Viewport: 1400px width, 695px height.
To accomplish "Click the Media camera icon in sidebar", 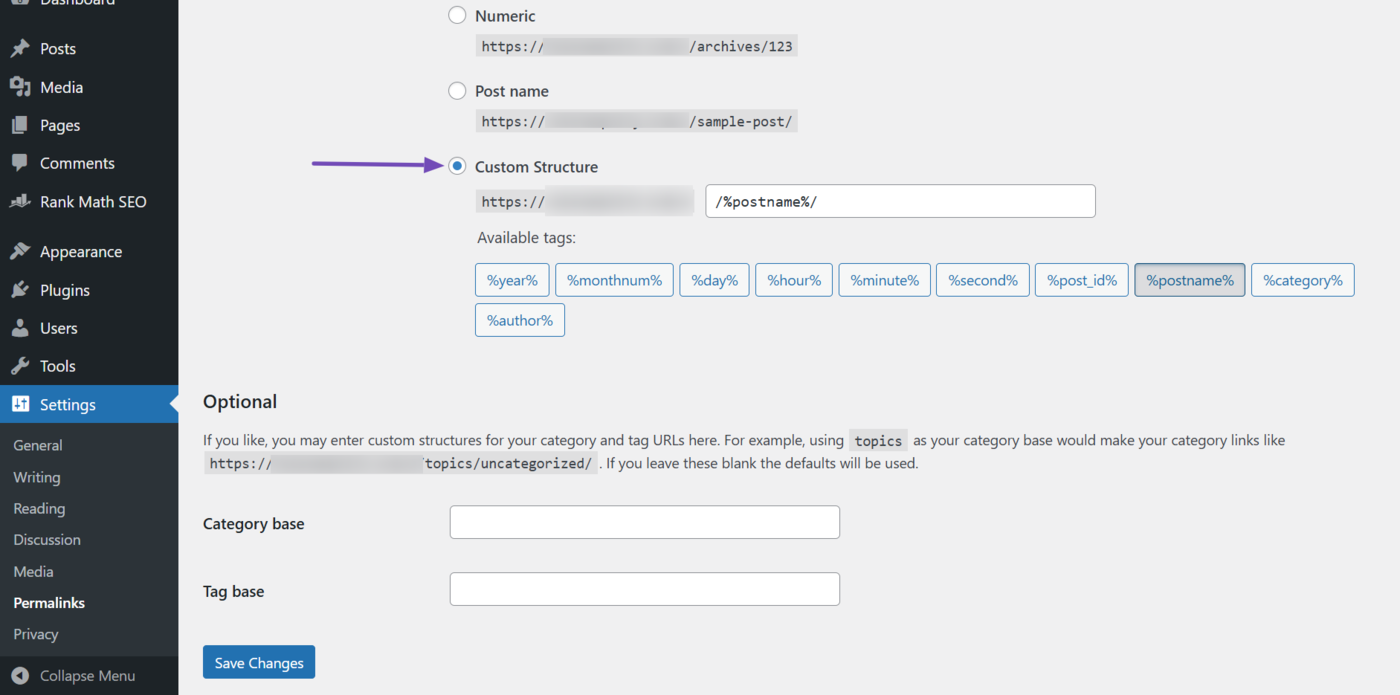I will (x=20, y=87).
